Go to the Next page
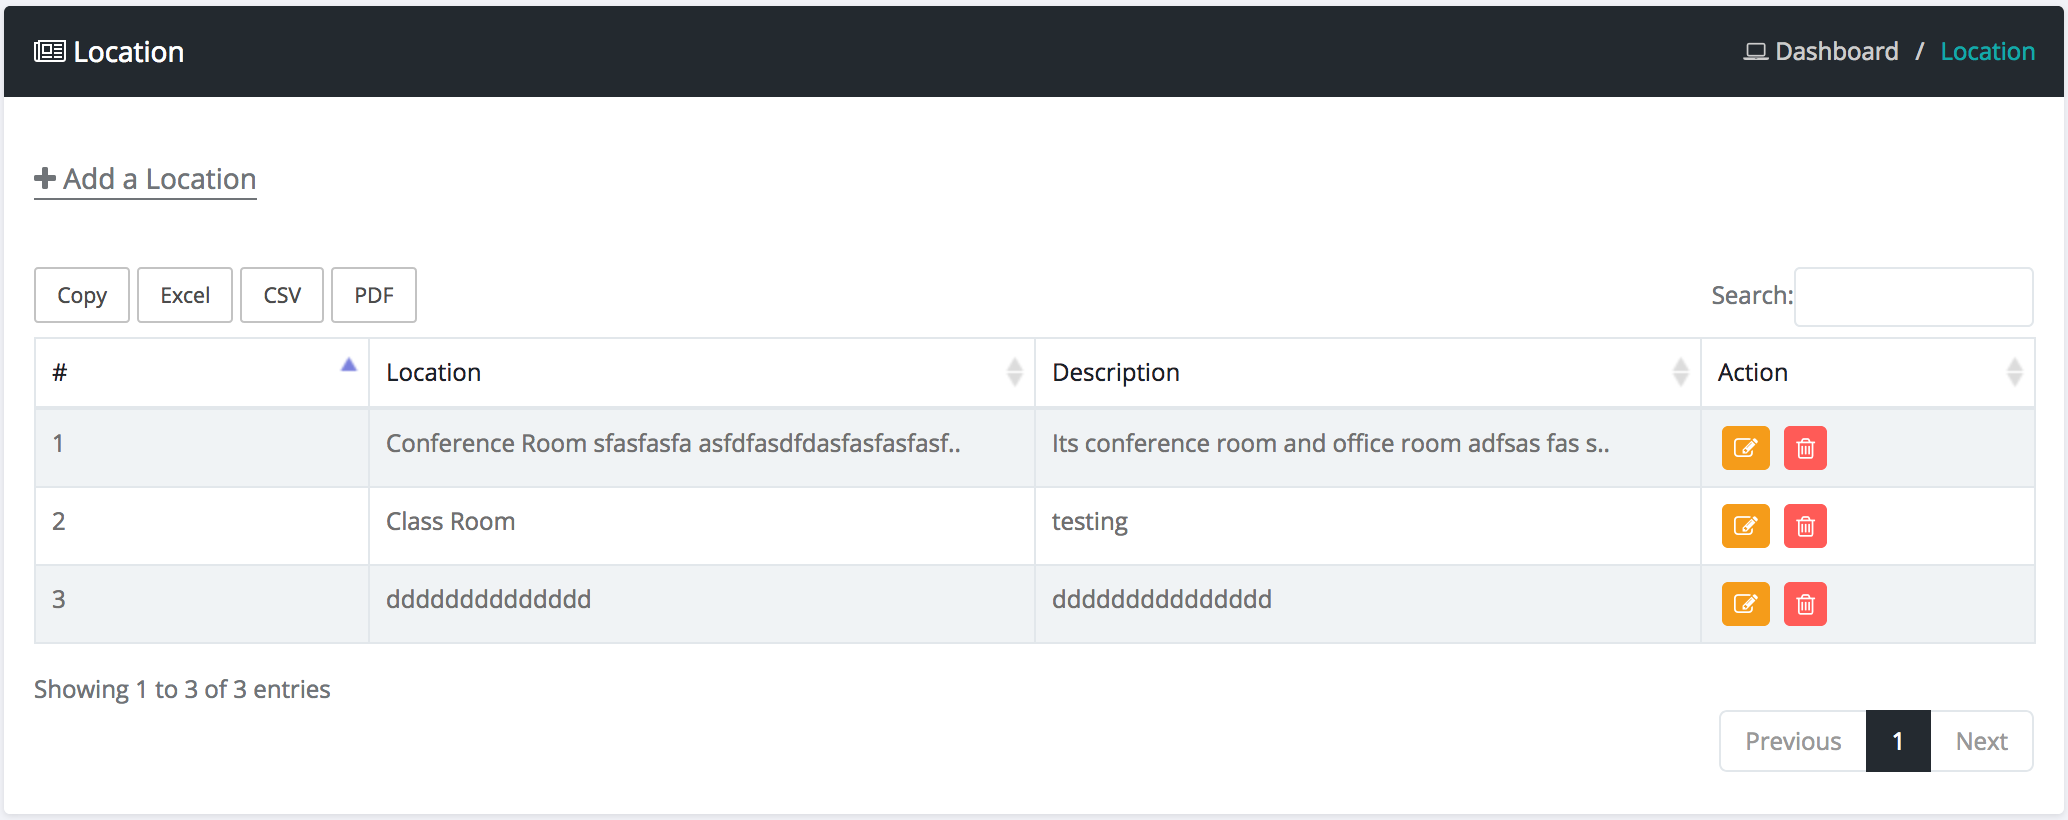Screen dimensions: 2068x820 click(x=1981, y=742)
